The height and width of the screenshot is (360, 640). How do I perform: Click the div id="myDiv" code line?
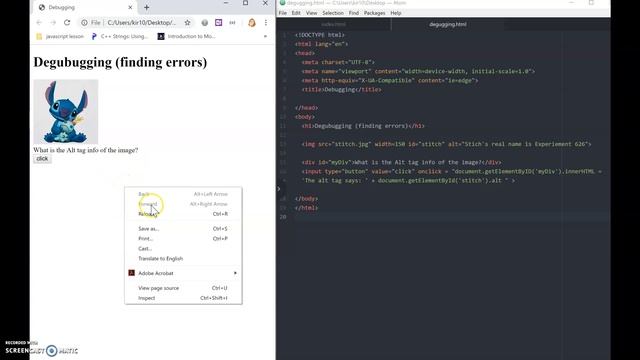point(401,162)
